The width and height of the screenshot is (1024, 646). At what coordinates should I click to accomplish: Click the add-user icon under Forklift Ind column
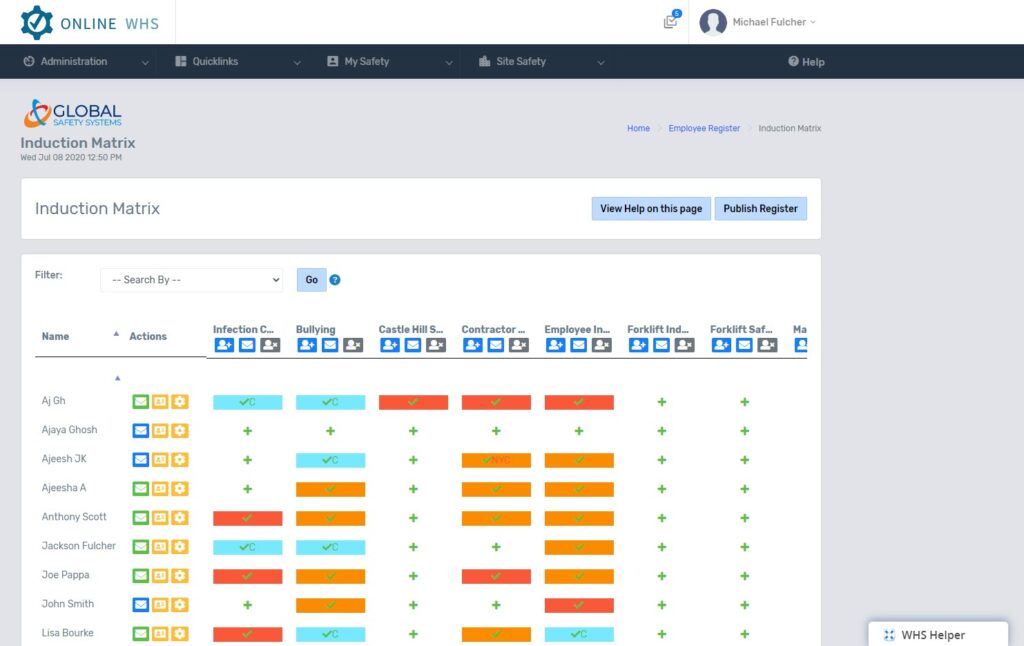click(638, 345)
